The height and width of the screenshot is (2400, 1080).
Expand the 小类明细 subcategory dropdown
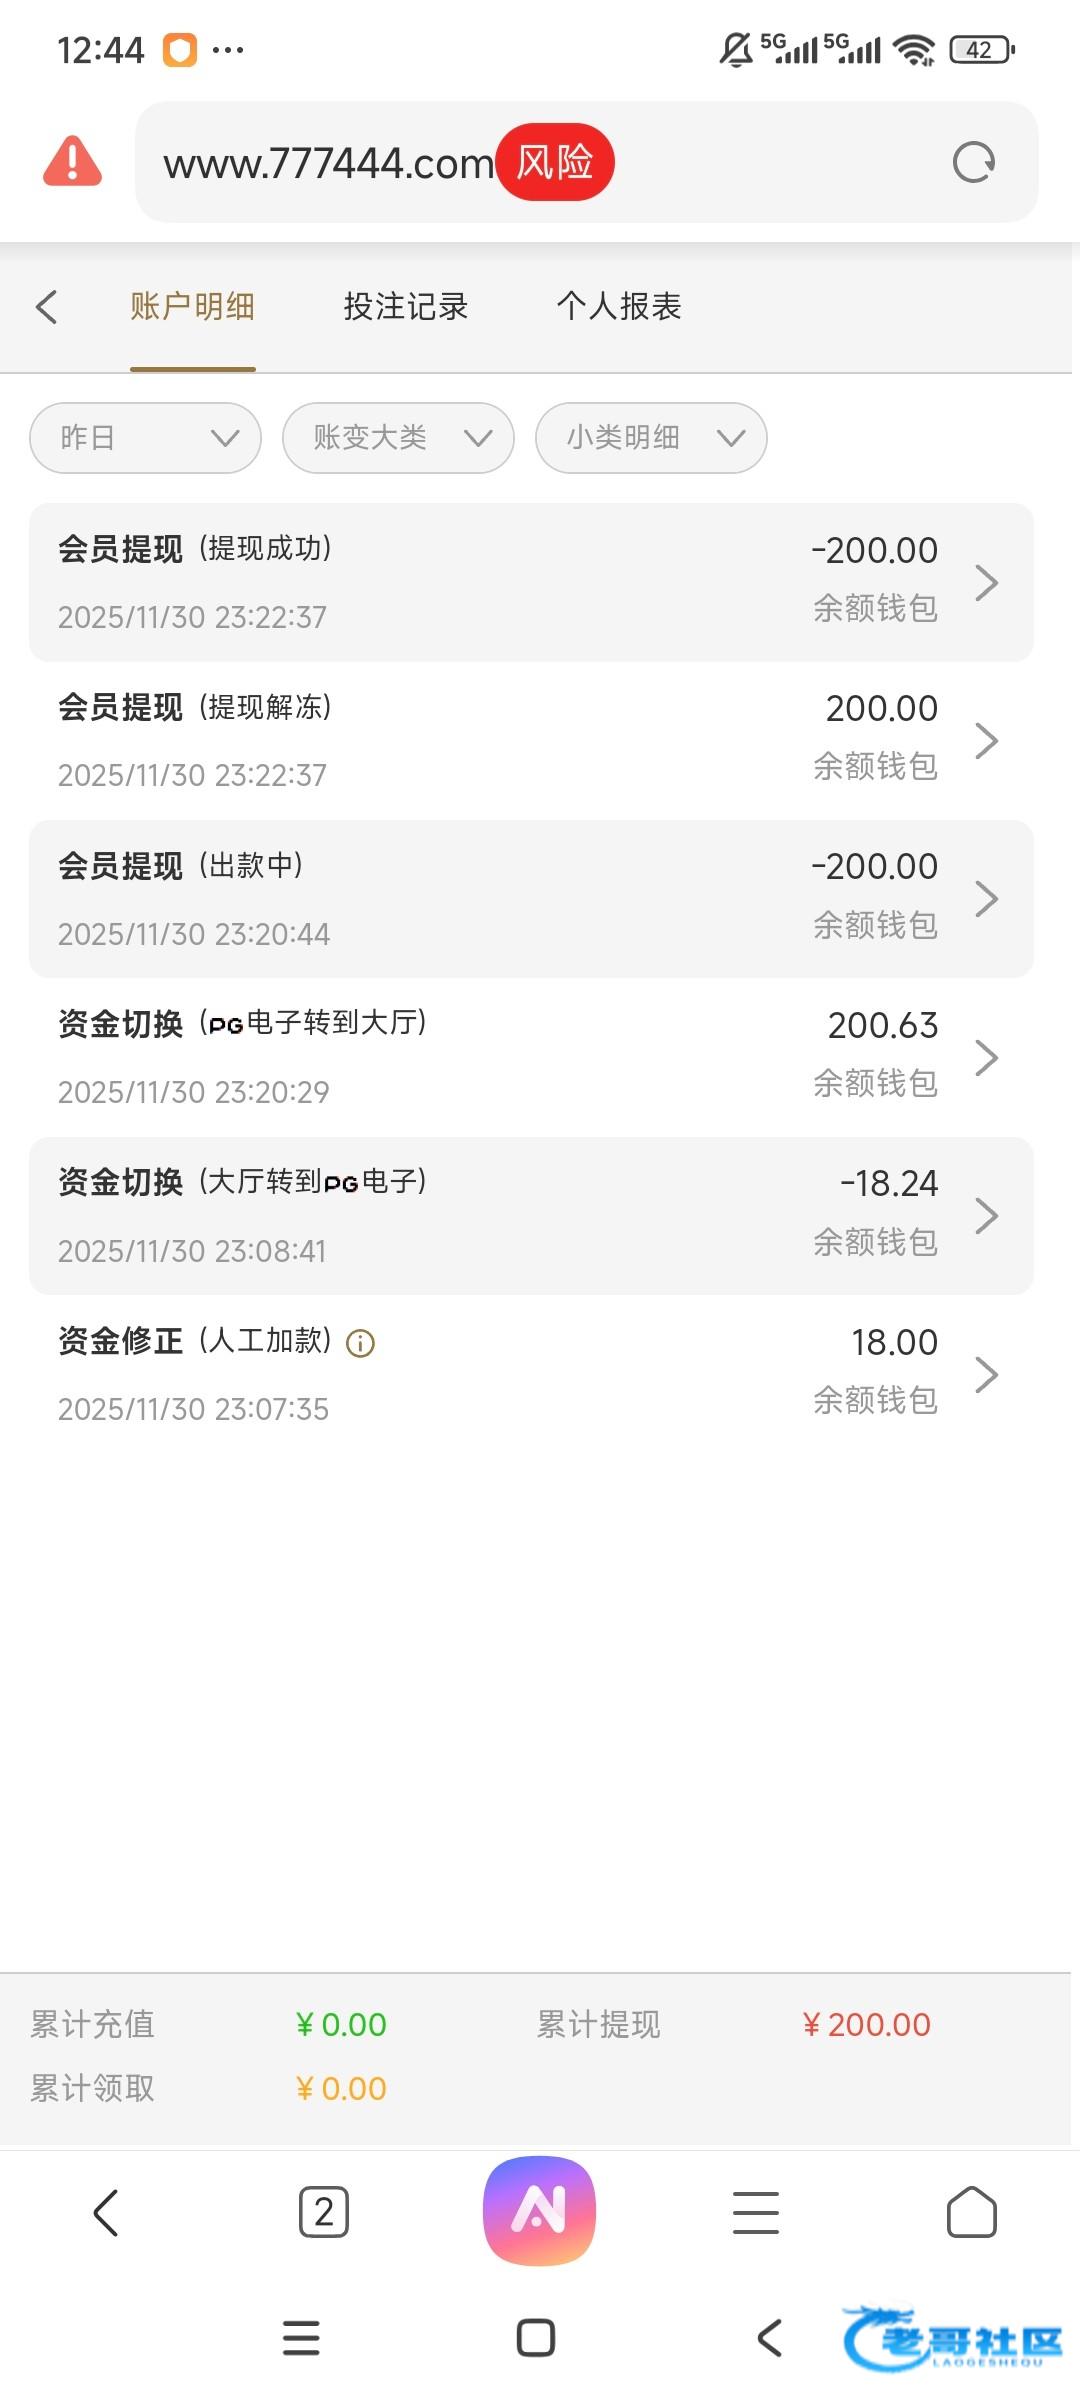click(651, 438)
